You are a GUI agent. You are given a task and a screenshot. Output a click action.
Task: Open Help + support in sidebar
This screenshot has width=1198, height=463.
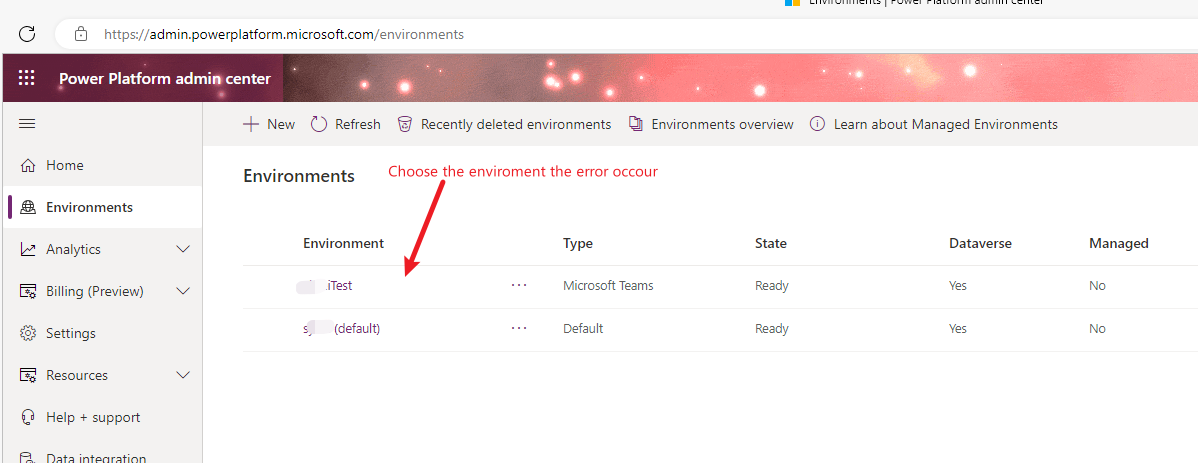(93, 418)
